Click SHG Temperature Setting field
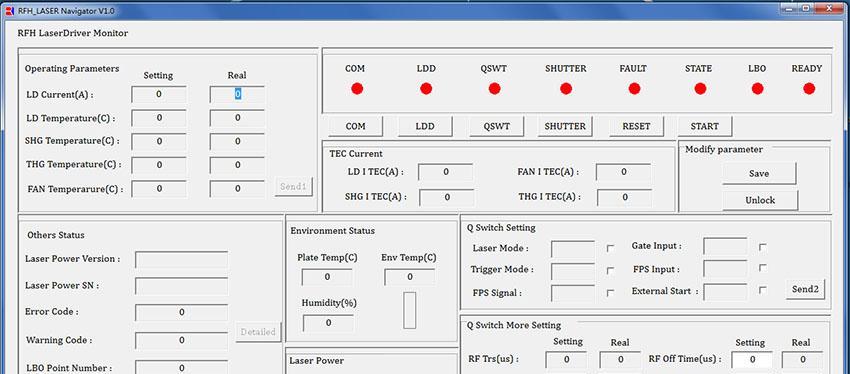 (x=159, y=141)
